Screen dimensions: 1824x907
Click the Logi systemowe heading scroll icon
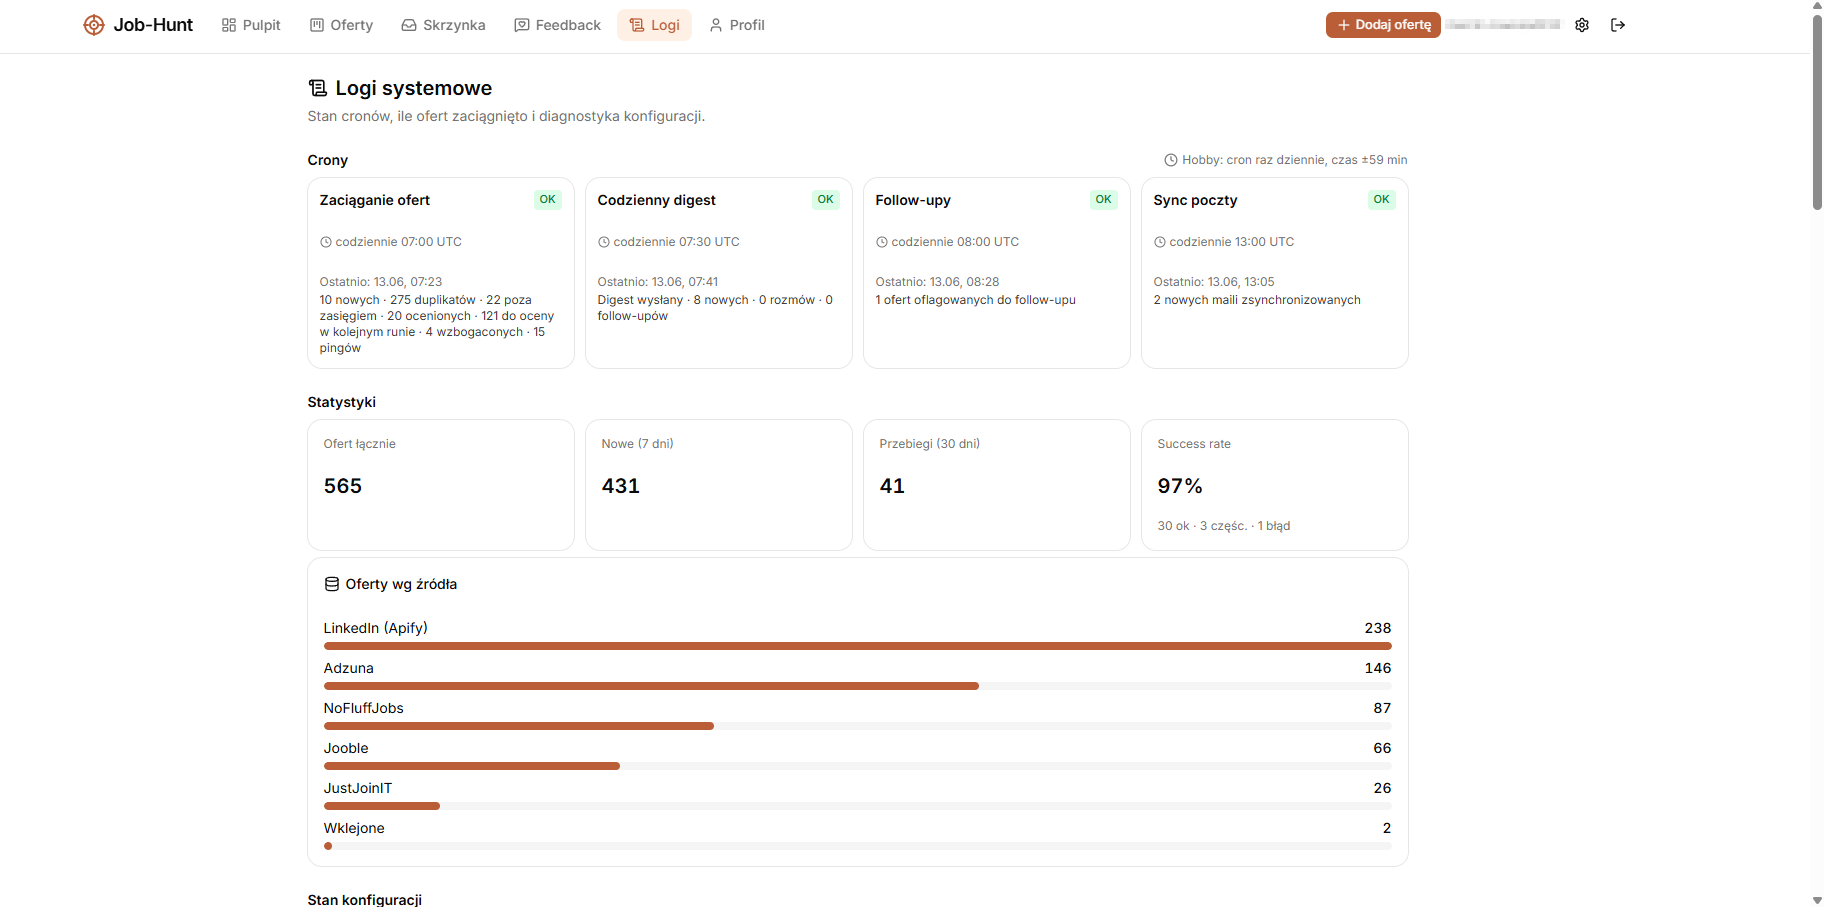pos(318,88)
